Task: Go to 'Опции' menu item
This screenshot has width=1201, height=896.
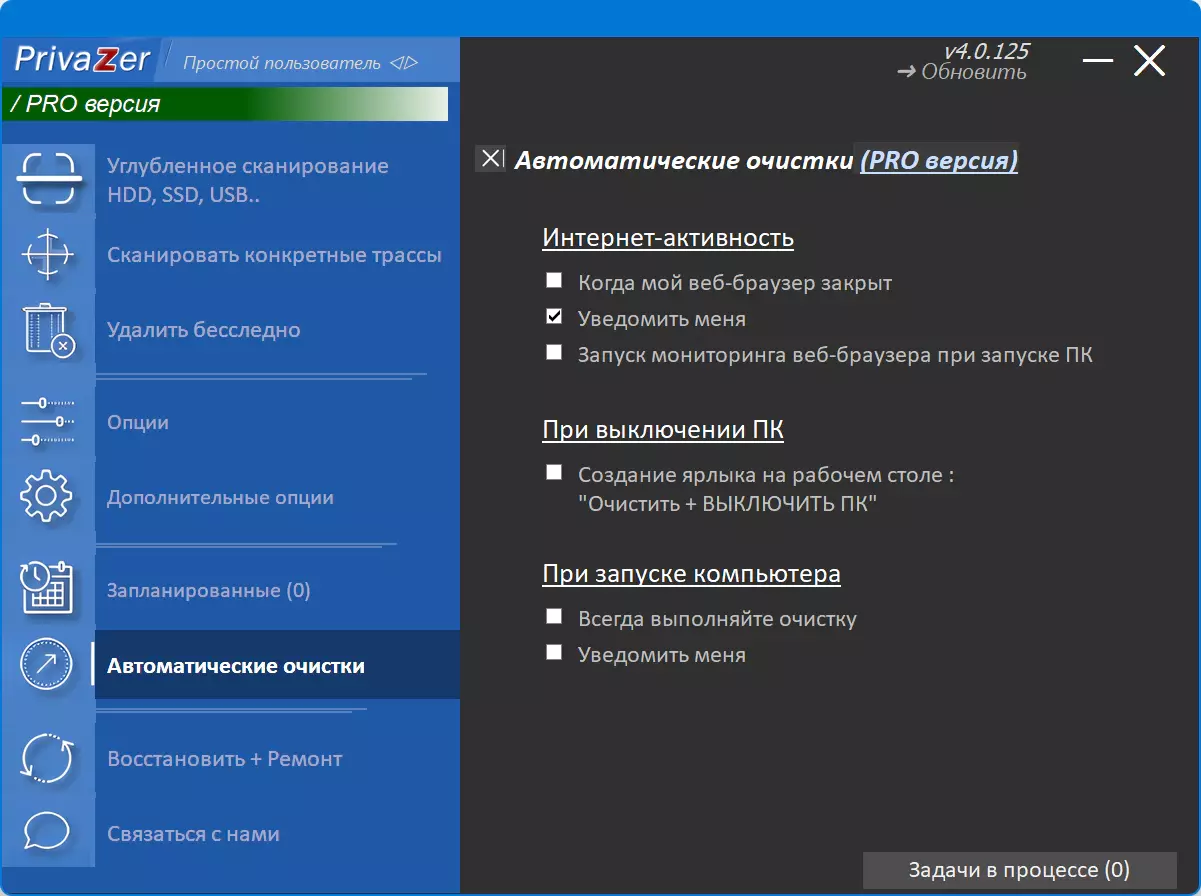Action: tap(138, 422)
